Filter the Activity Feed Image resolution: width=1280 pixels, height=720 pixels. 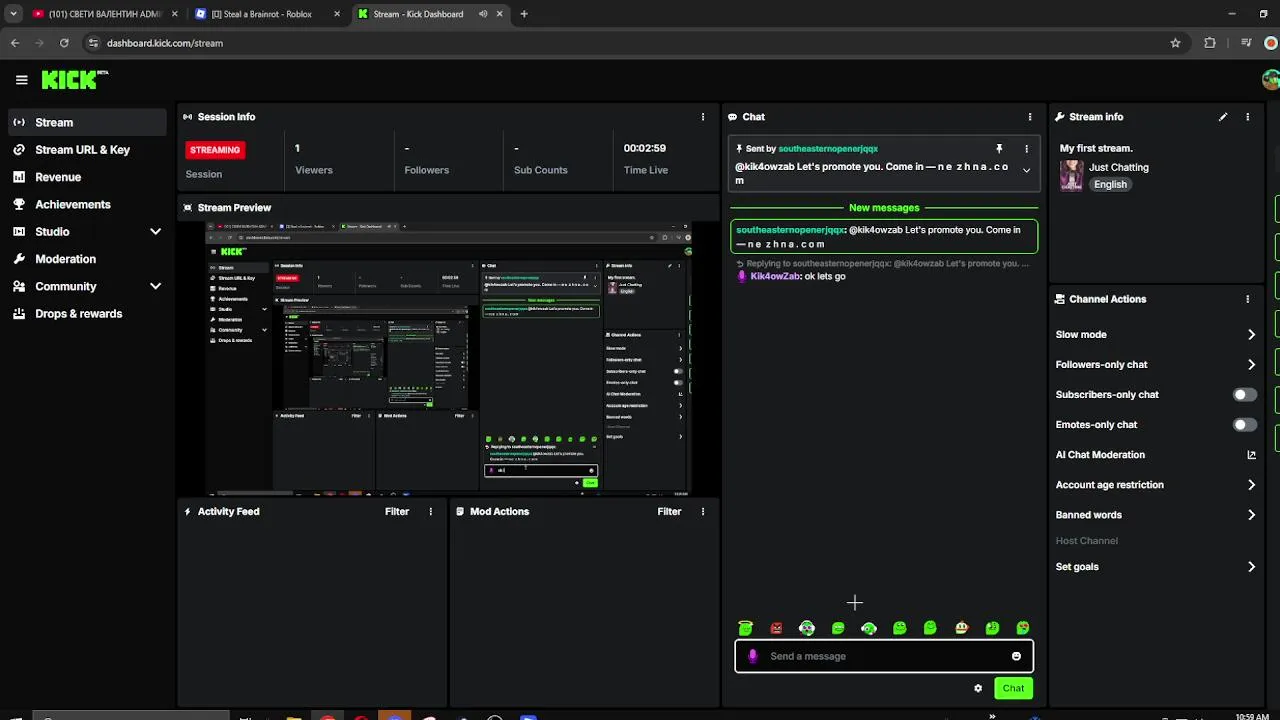coord(397,511)
